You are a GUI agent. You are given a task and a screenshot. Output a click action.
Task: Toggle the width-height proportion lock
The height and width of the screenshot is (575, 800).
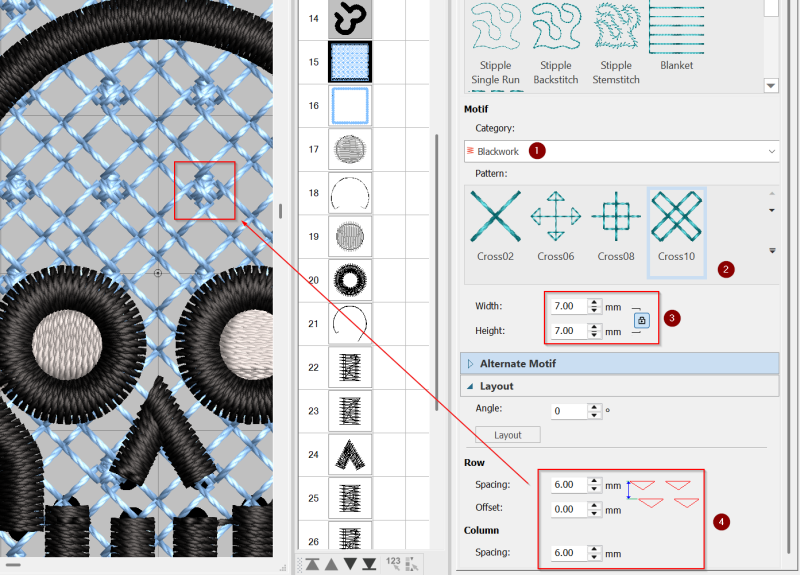(x=641, y=320)
